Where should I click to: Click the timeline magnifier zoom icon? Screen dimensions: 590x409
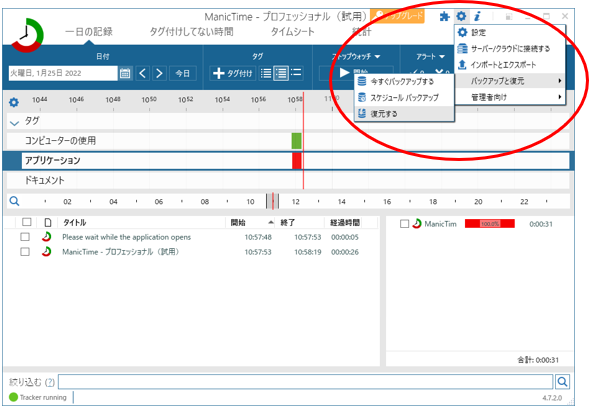pyautogui.click(x=14, y=201)
